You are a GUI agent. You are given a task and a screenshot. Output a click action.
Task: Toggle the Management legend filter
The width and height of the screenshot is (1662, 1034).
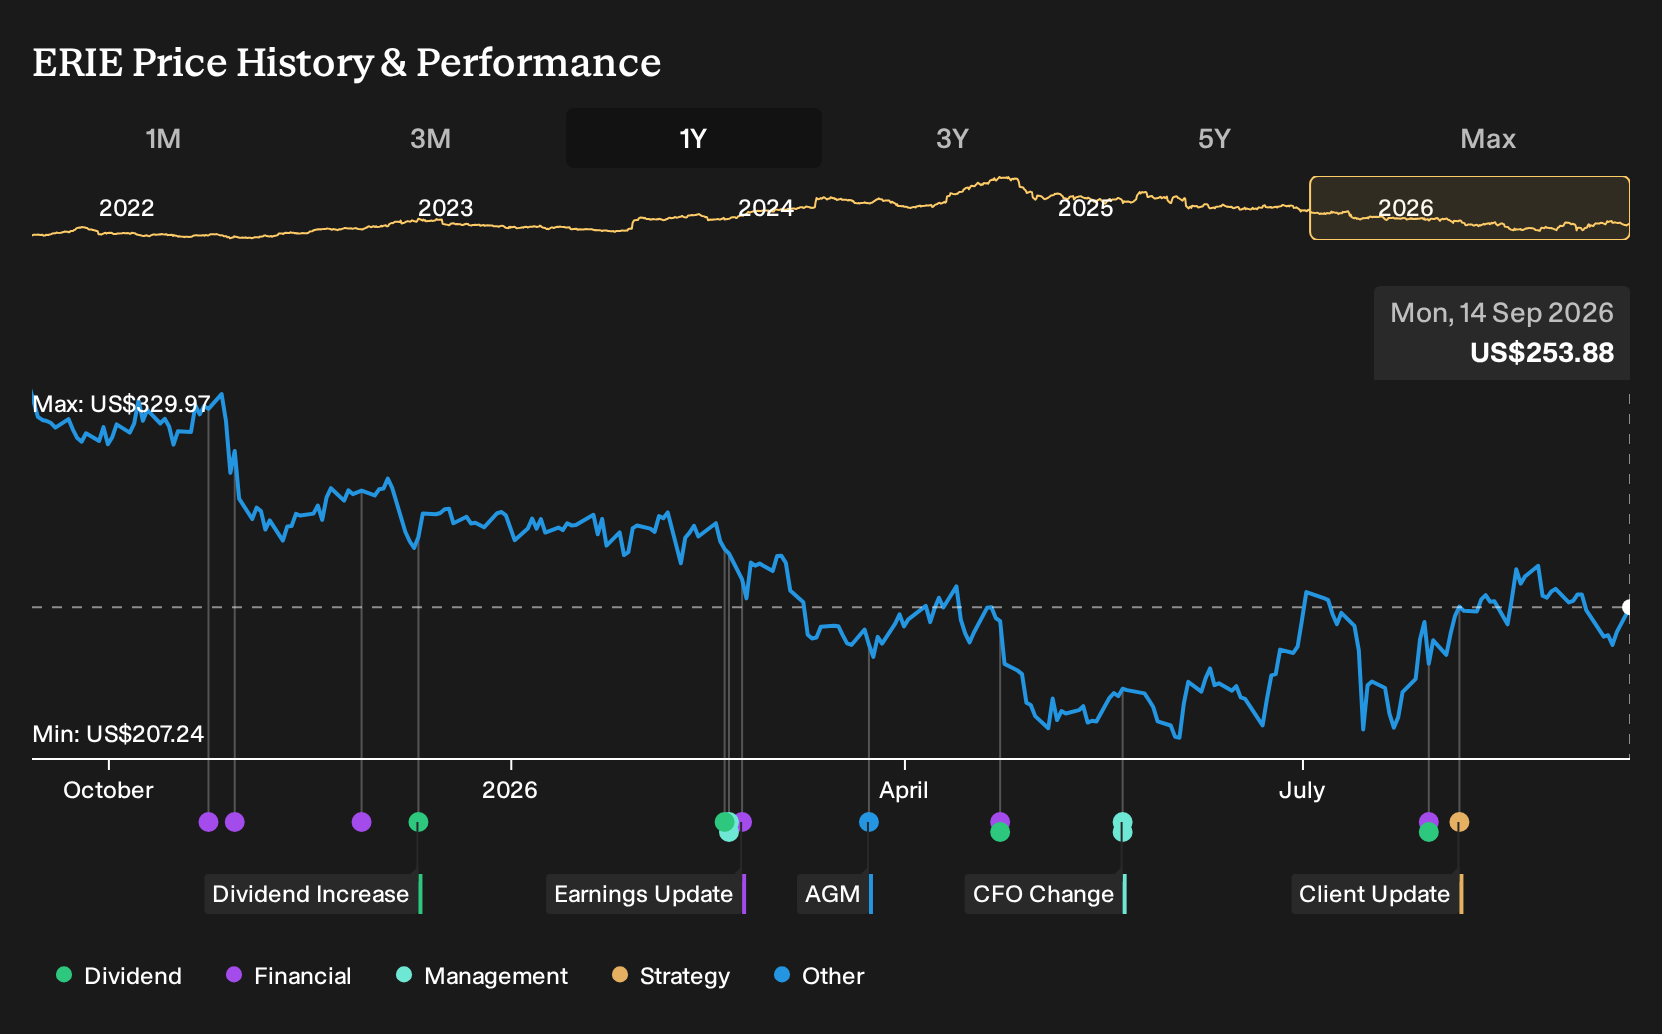482,976
